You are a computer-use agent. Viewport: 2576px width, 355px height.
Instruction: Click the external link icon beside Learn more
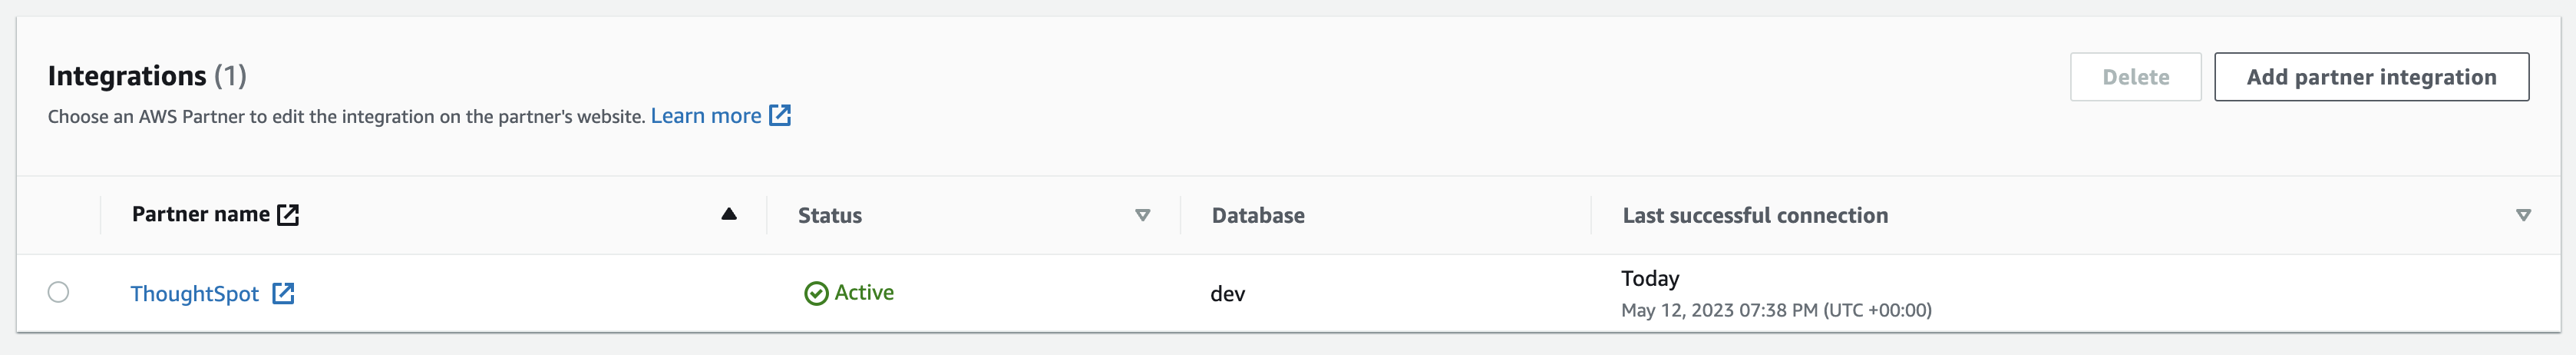[780, 116]
